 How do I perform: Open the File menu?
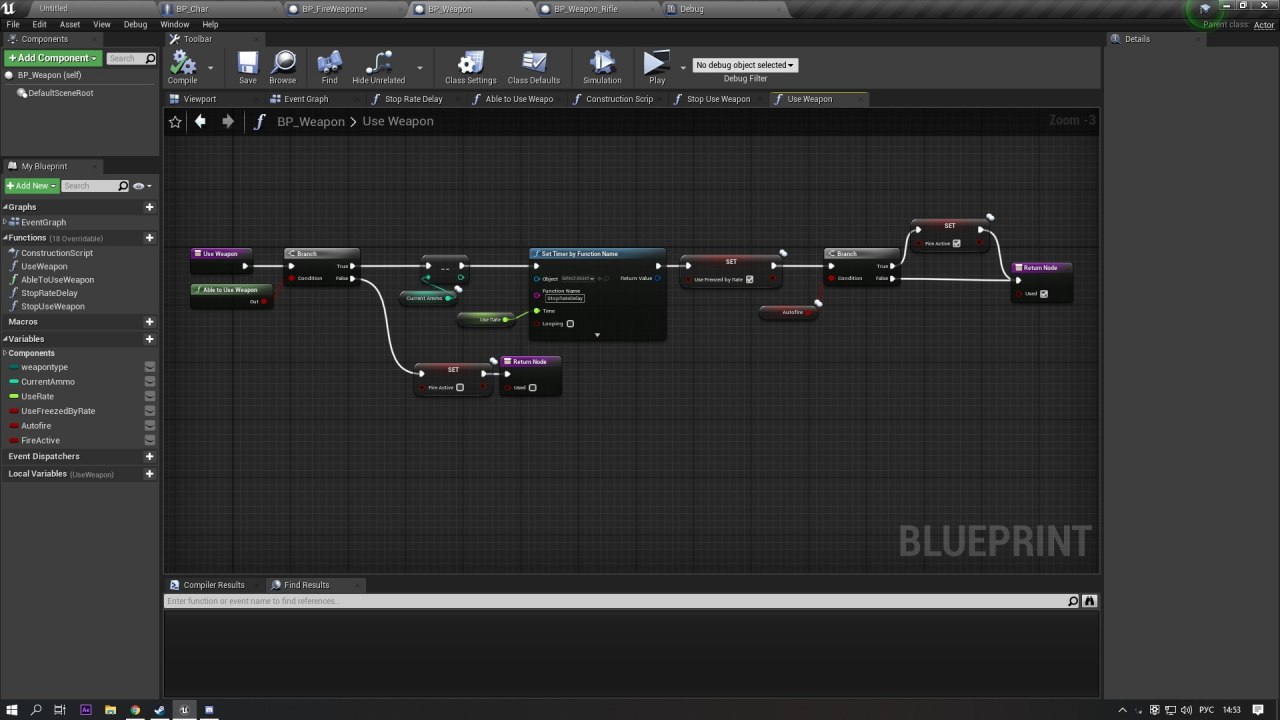[13, 24]
